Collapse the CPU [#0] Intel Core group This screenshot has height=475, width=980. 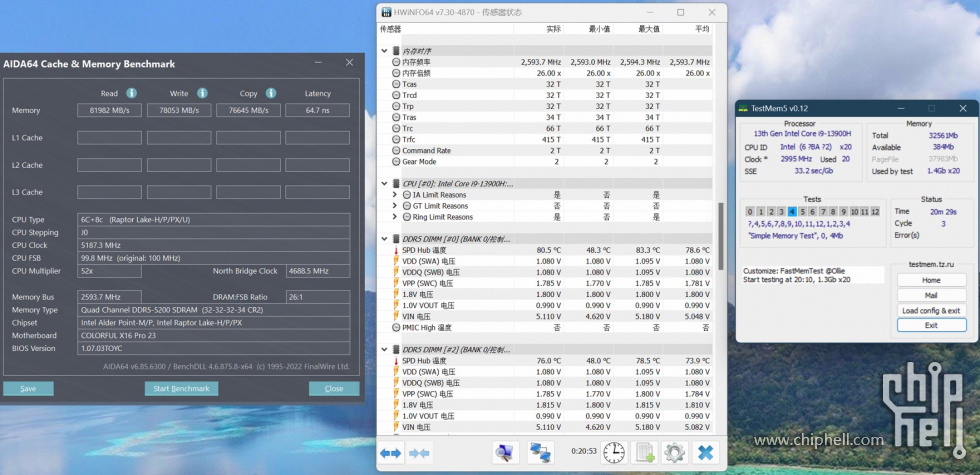coord(384,184)
